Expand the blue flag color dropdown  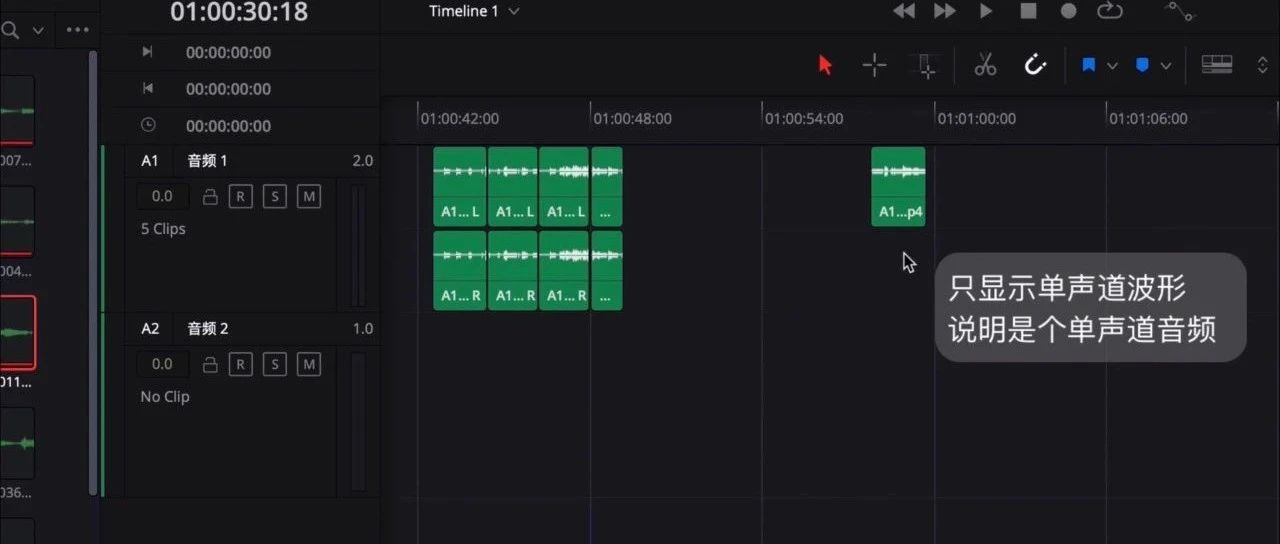pyautogui.click(x=1112, y=66)
